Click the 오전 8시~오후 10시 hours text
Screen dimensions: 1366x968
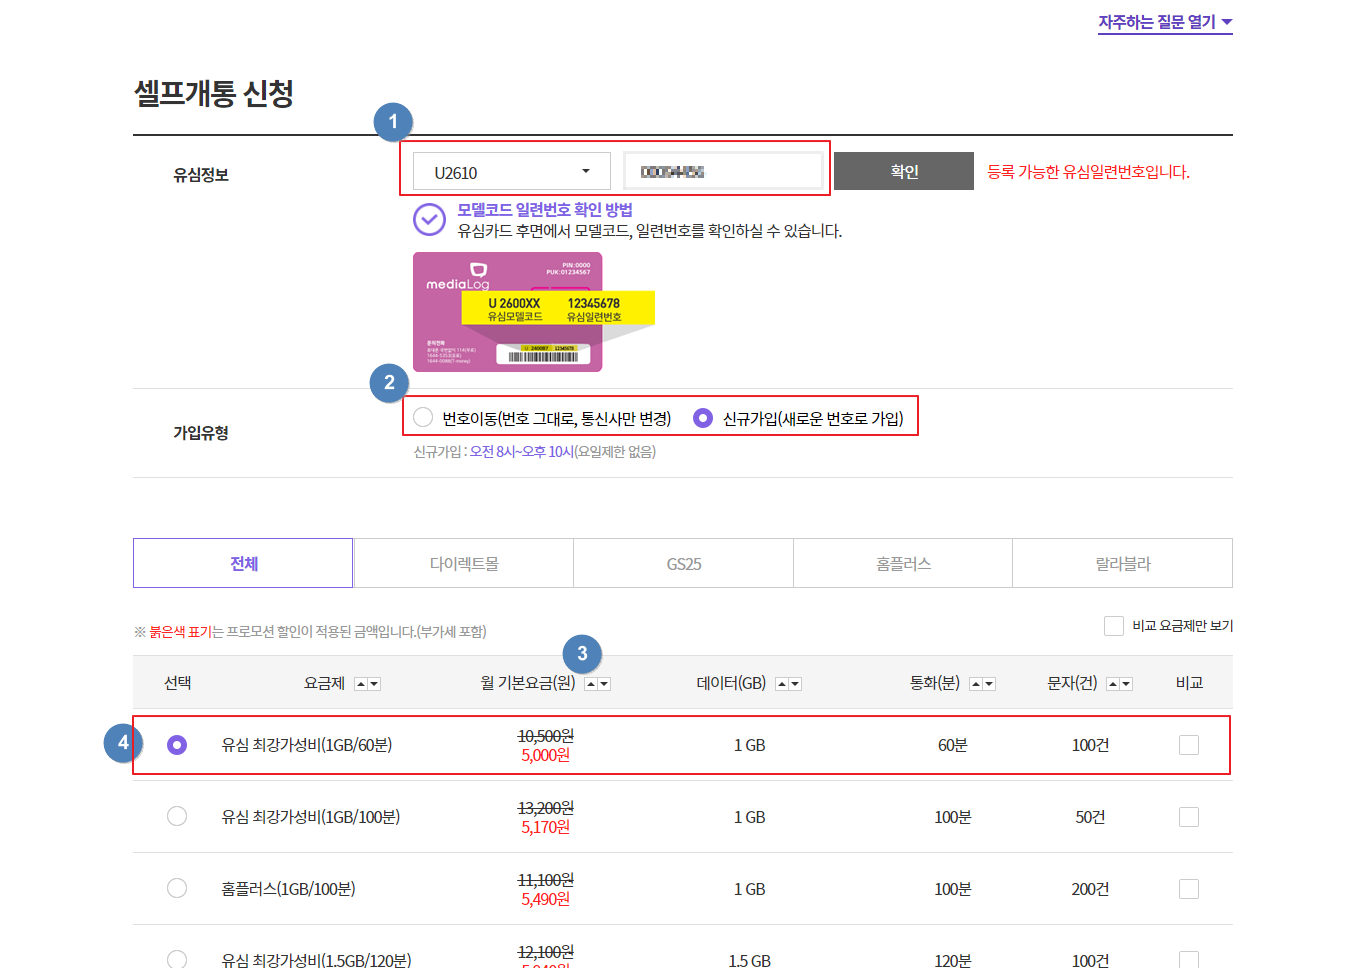(x=522, y=452)
